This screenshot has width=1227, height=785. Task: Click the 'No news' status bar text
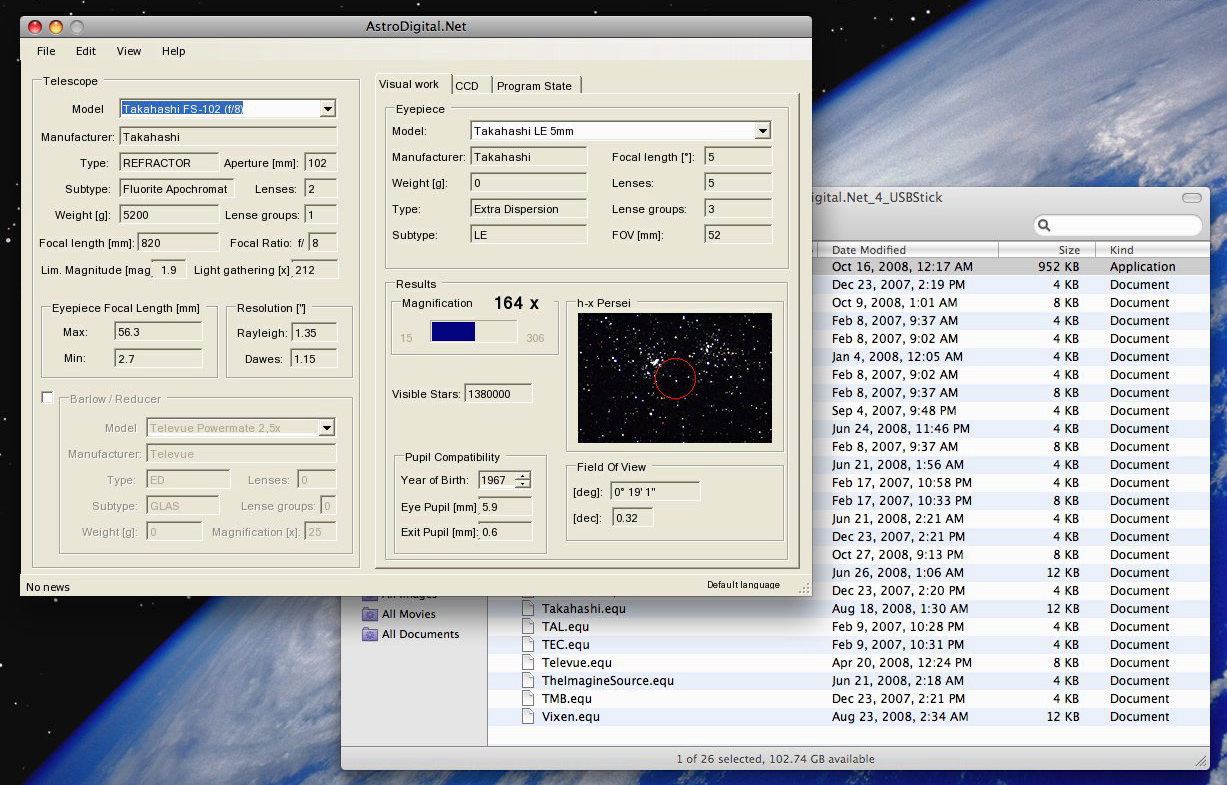point(48,587)
